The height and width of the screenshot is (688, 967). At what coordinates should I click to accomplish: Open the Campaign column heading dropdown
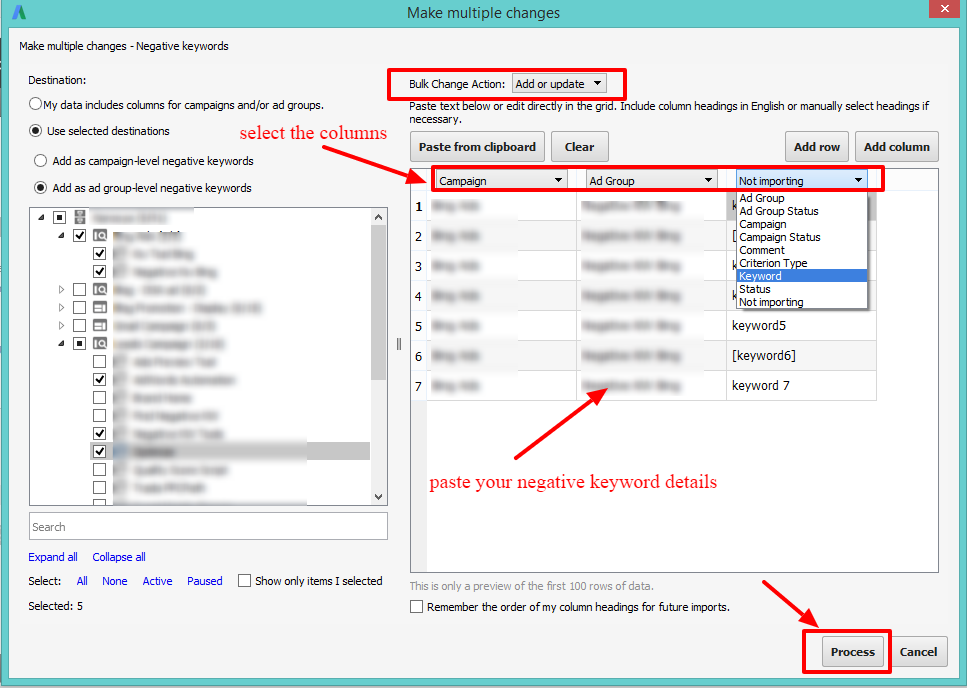(501, 181)
